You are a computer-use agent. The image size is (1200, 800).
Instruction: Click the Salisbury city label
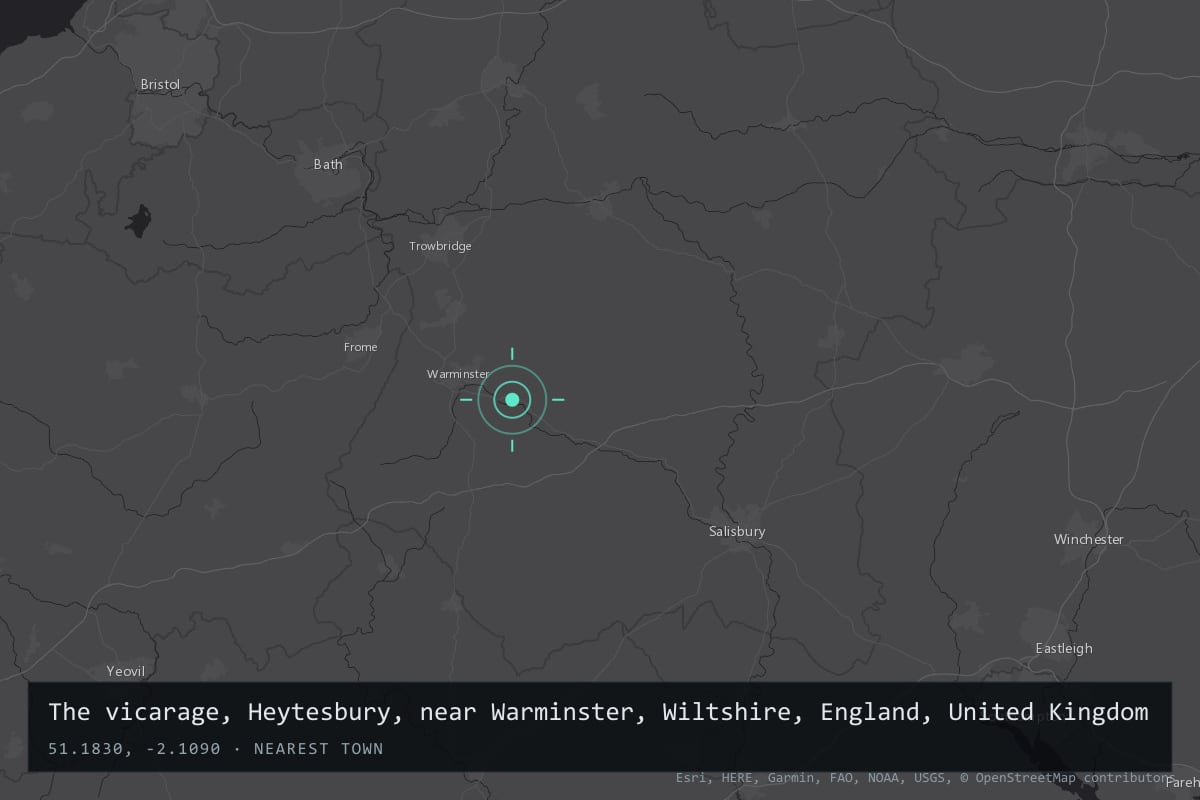coord(737,532)
